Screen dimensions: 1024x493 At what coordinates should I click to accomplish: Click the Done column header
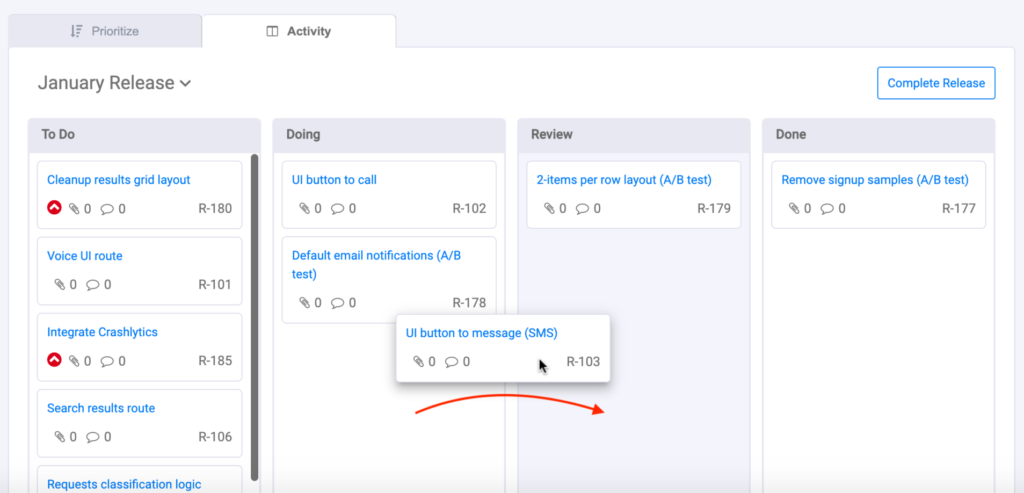[x=879, y=135]
